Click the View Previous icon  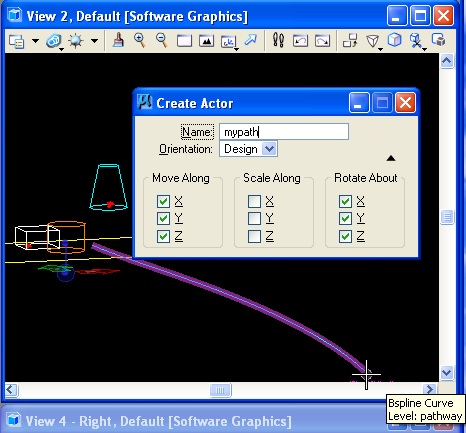click(x=300, y=41)
